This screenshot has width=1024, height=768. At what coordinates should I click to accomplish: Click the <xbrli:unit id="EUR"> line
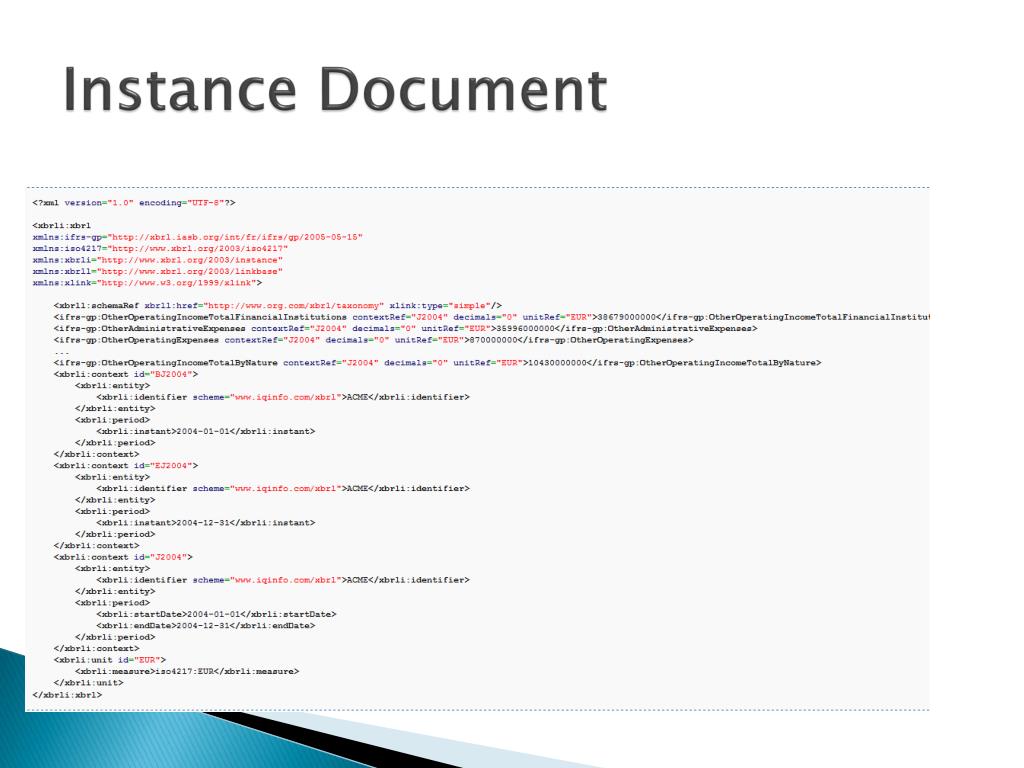[110, 660]
